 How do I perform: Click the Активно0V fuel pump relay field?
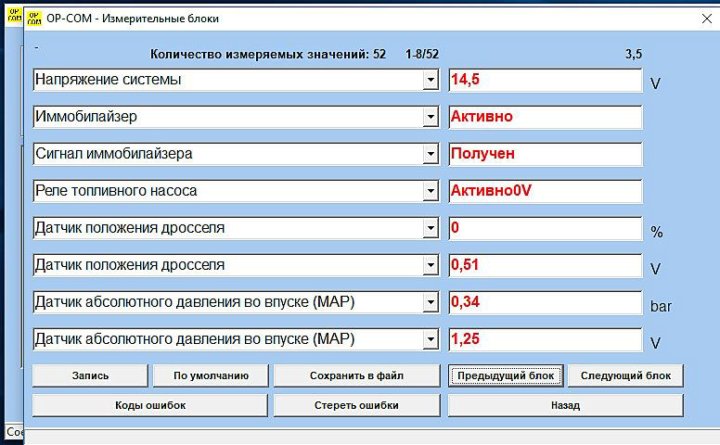(544, 191)
